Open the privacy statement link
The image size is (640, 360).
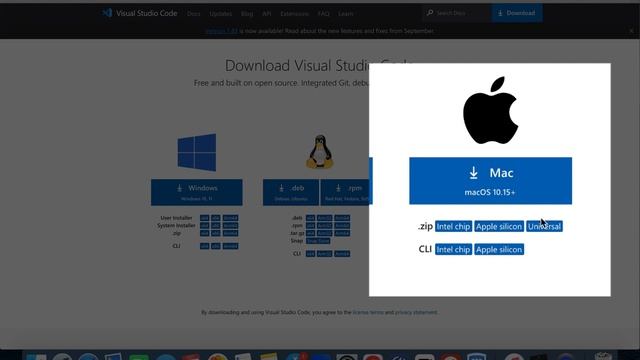(416, 312)
